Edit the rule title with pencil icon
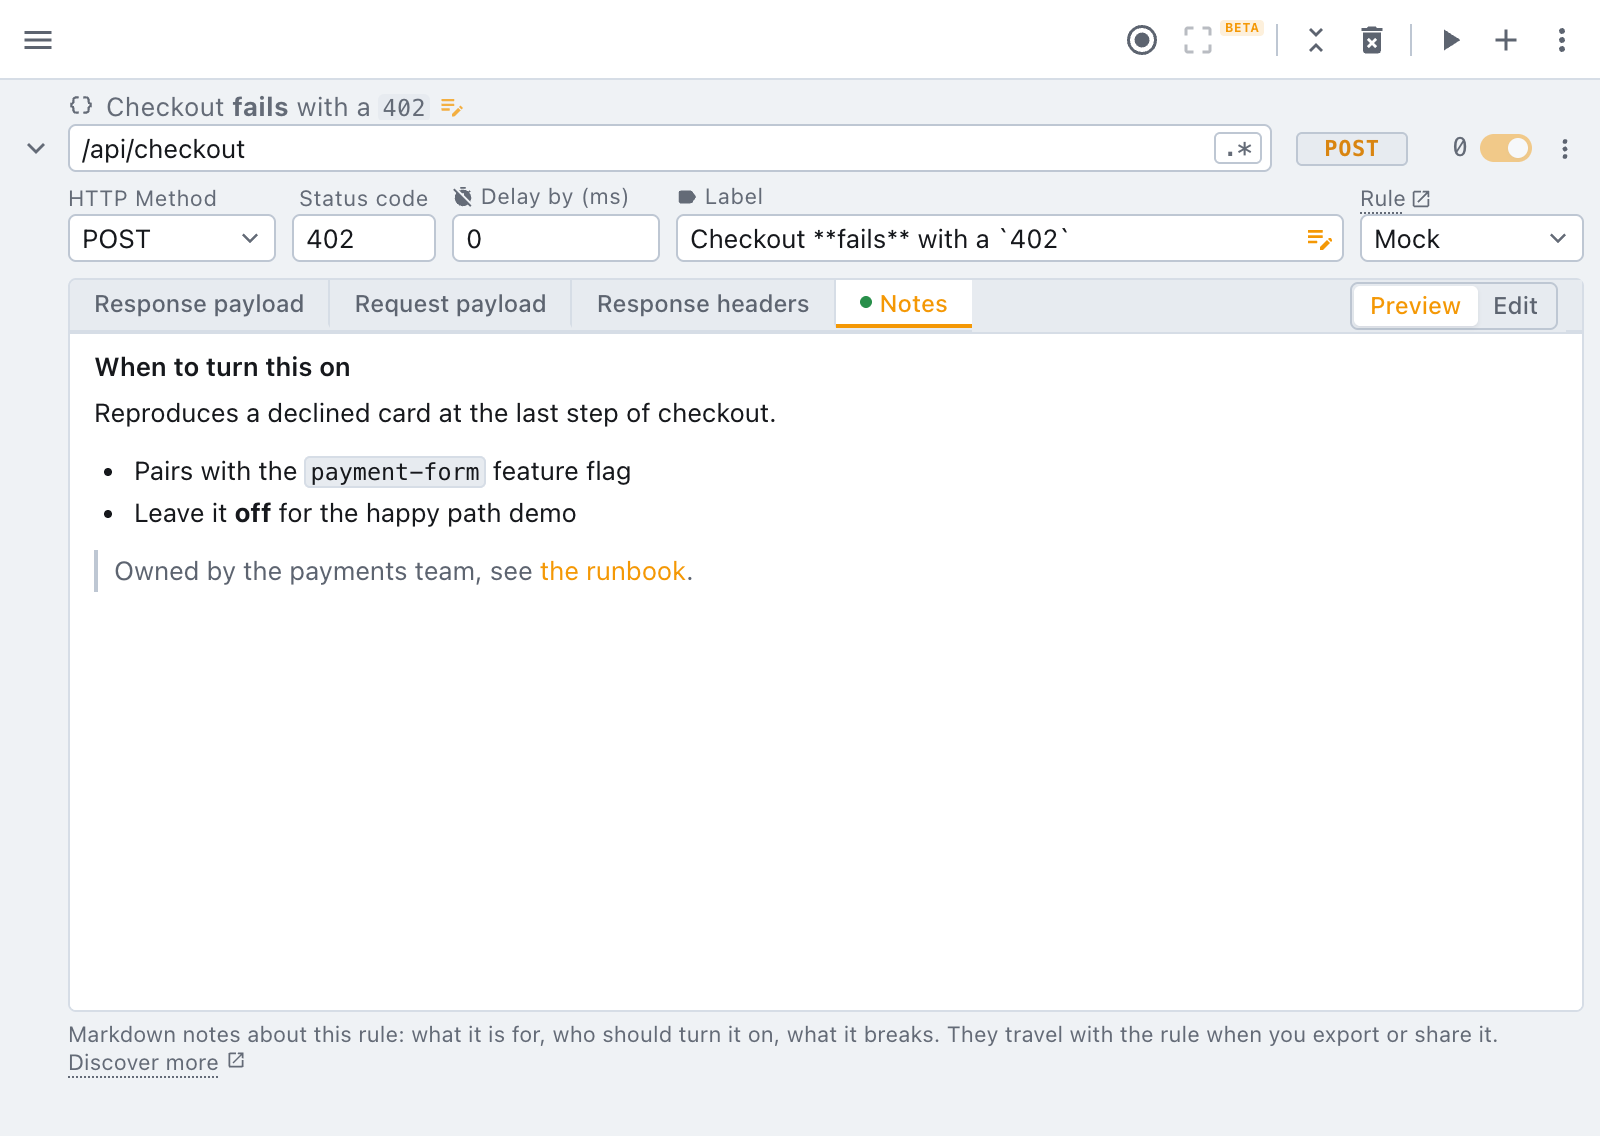This screenshot has width=1600, height=1136. coord(452,107)
